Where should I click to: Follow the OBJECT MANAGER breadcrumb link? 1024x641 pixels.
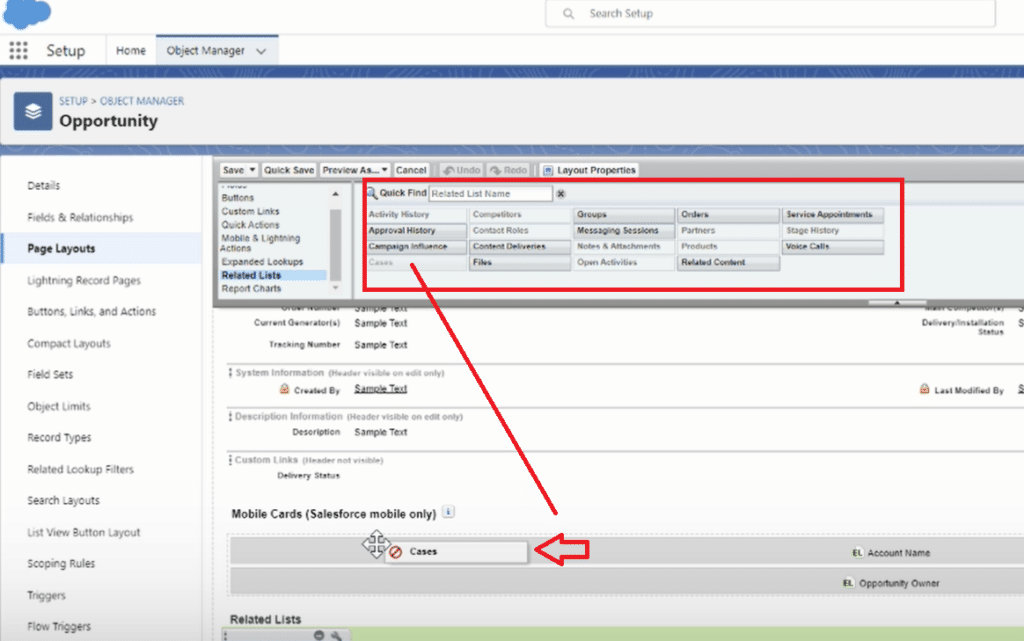tap(142, 101)
